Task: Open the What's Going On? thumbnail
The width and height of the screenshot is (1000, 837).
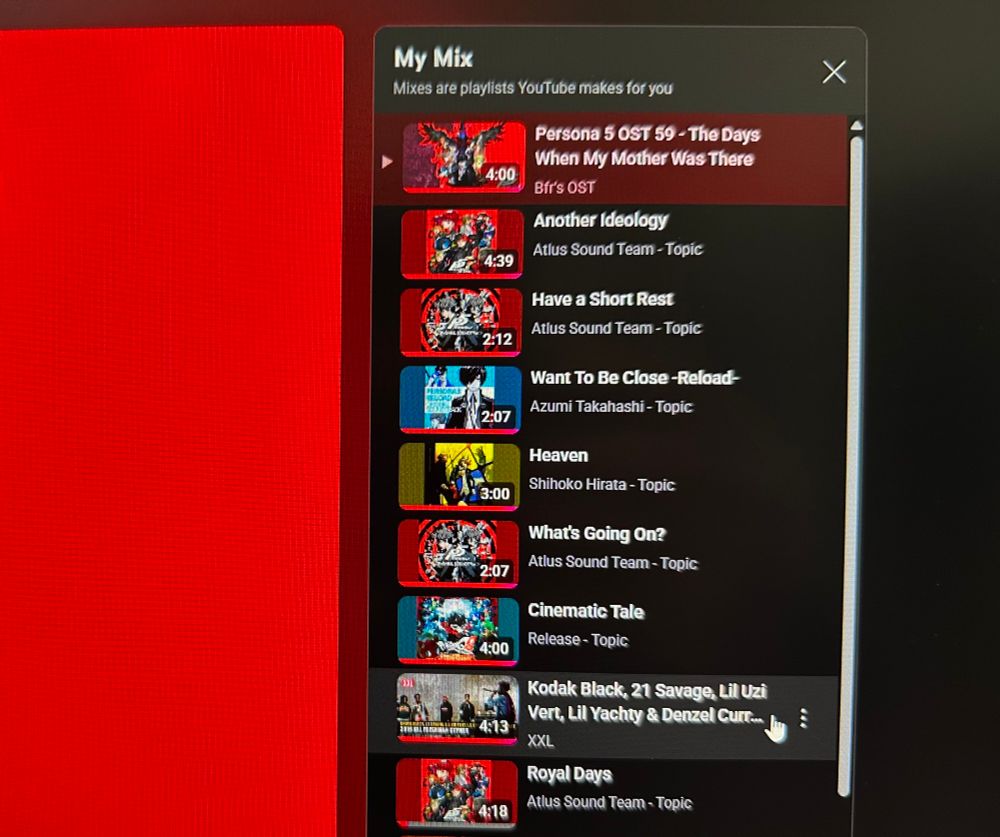Action: 458,553
